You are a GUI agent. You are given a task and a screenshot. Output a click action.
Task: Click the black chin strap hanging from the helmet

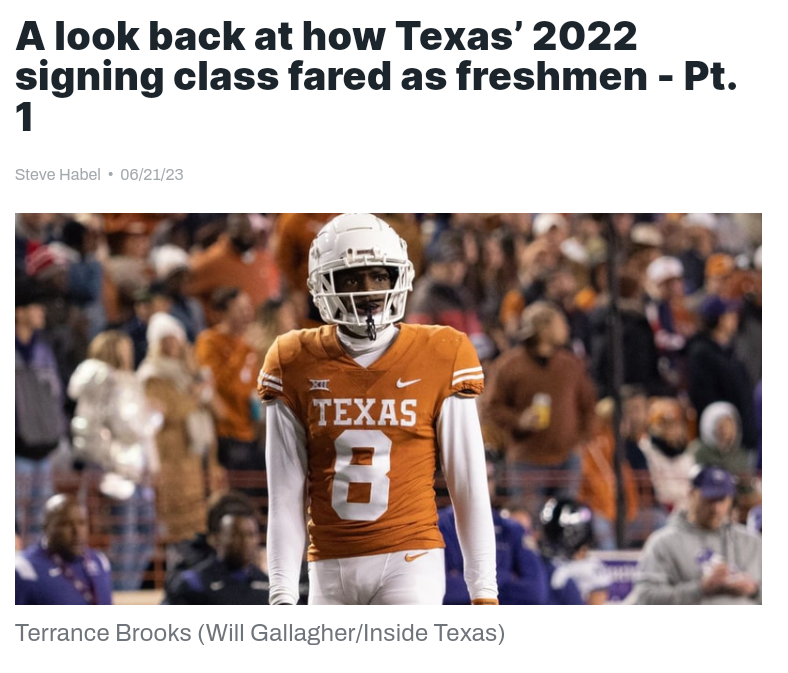coord(370,322)
